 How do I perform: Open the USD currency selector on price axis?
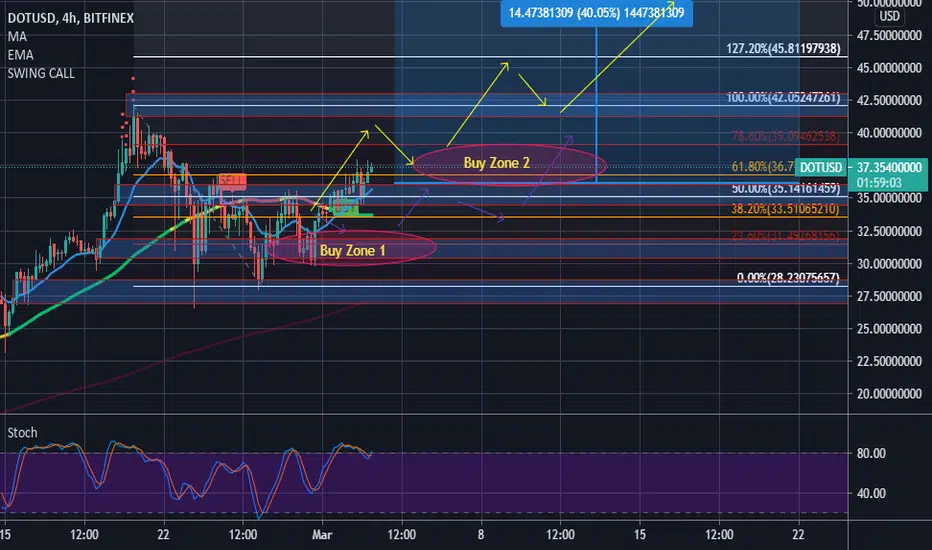889,16
